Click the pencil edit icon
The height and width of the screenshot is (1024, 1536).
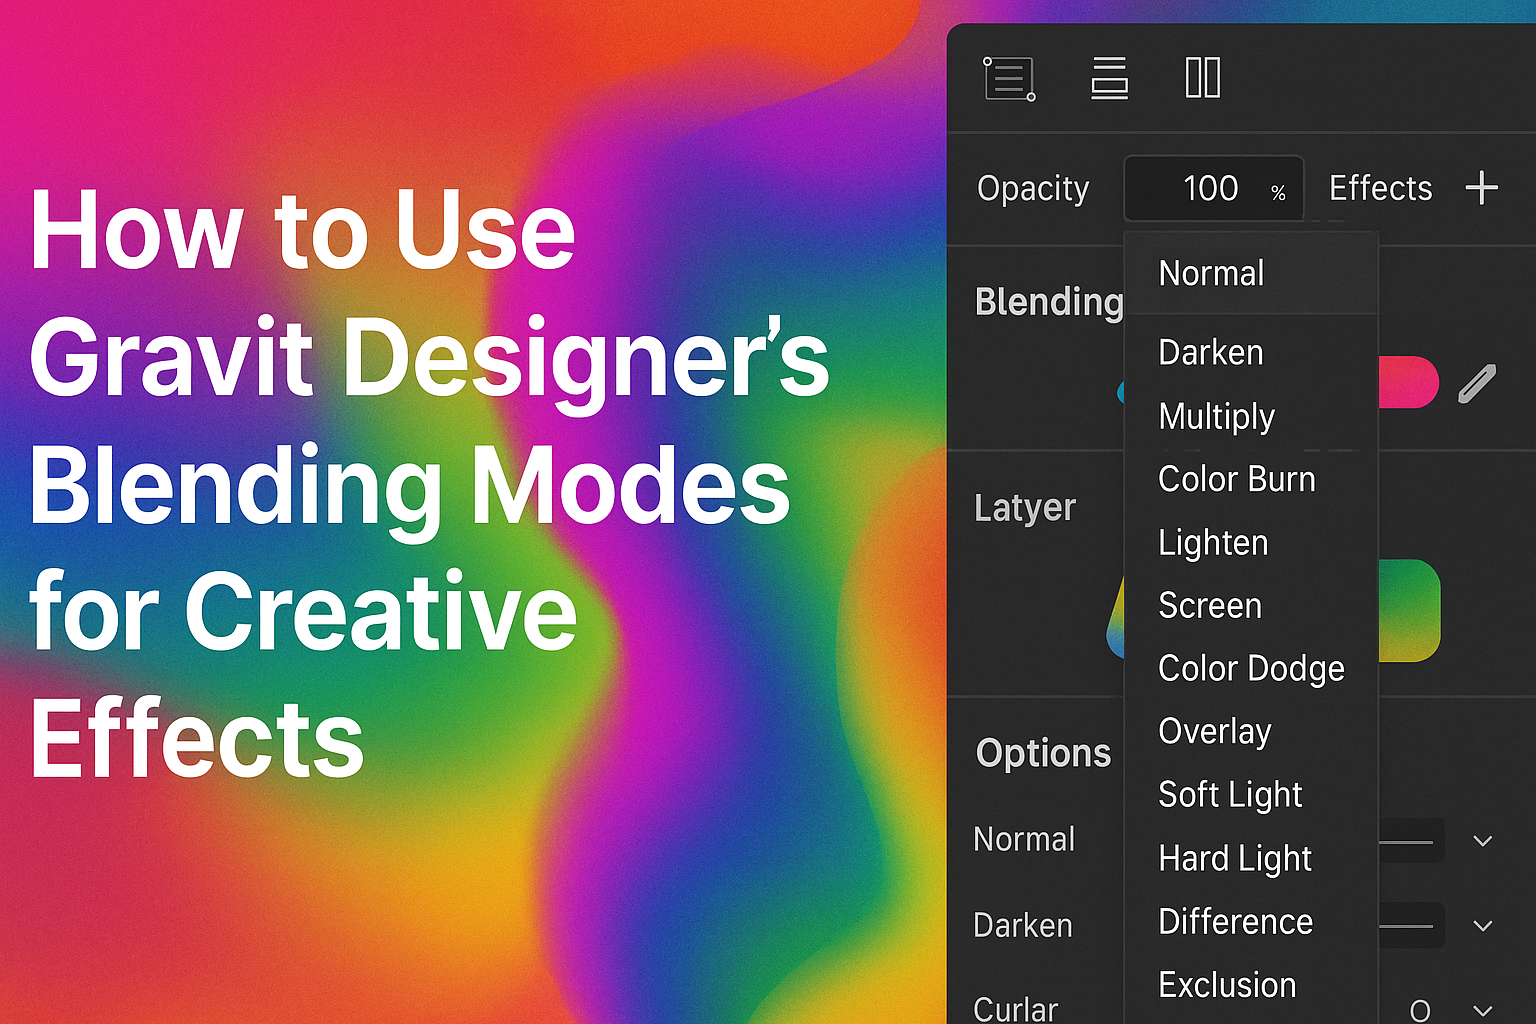coord(1477,383)
